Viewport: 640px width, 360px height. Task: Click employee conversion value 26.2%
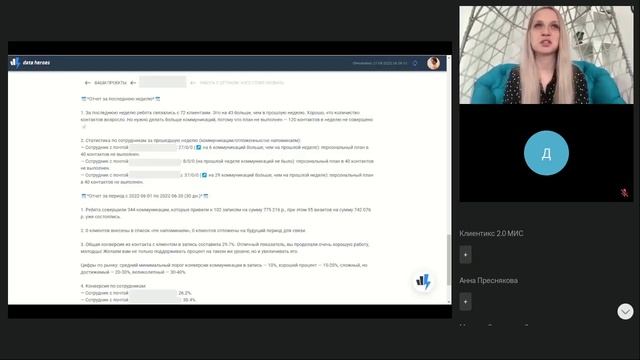(x=184, y=293)
